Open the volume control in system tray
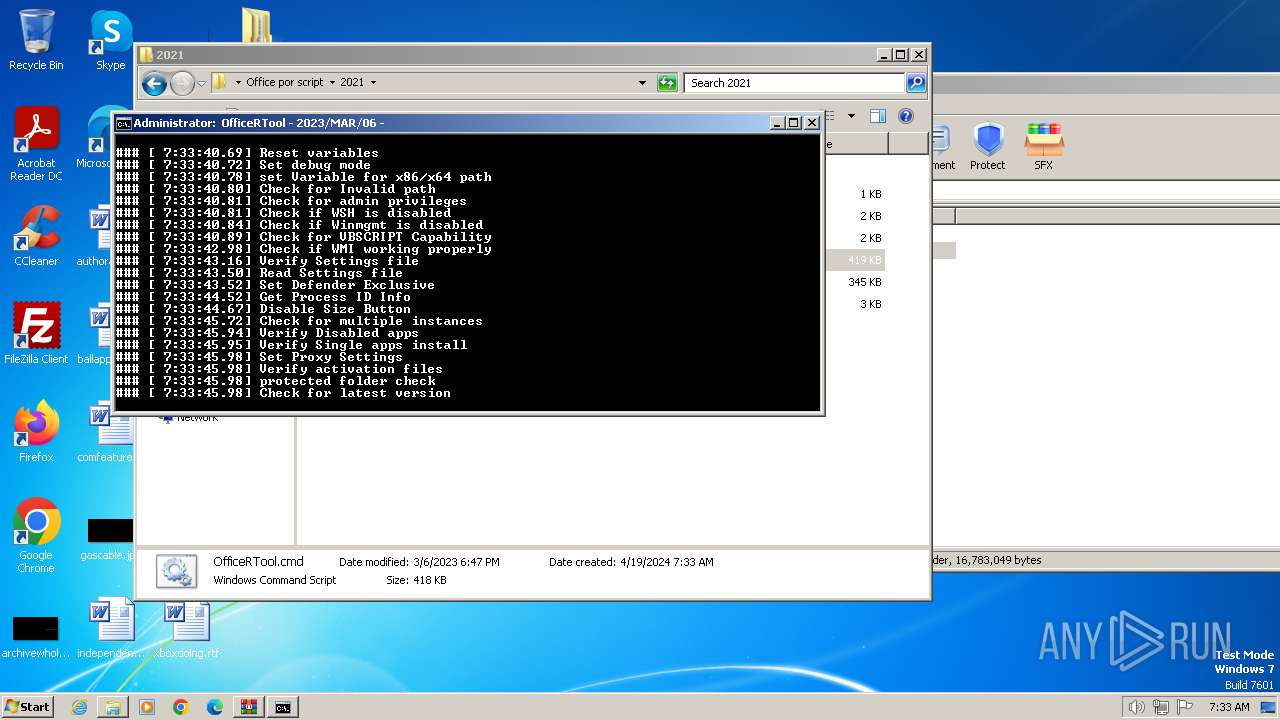 click(x=1136, y=707)
